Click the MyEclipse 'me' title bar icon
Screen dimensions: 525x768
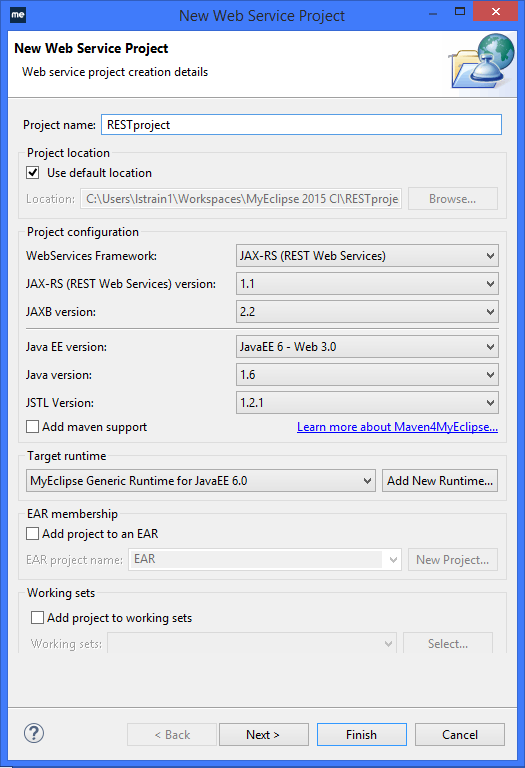[x=18, y=15]
